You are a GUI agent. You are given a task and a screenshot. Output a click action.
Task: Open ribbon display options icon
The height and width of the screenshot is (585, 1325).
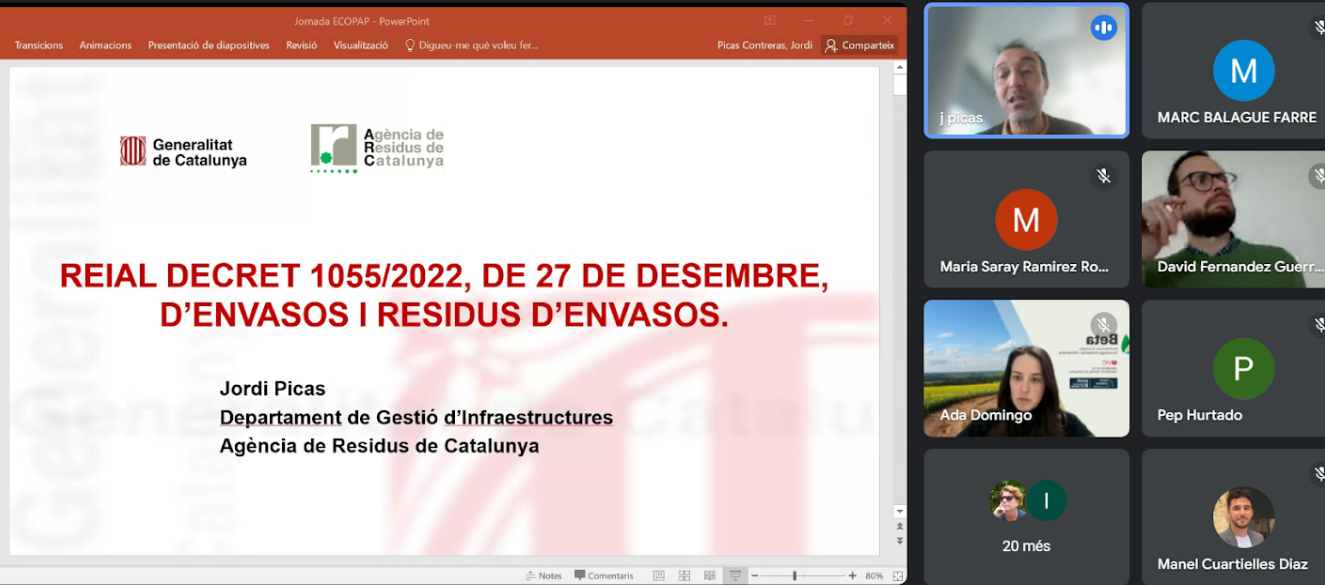pyautogui.click(x=770, y=21)
